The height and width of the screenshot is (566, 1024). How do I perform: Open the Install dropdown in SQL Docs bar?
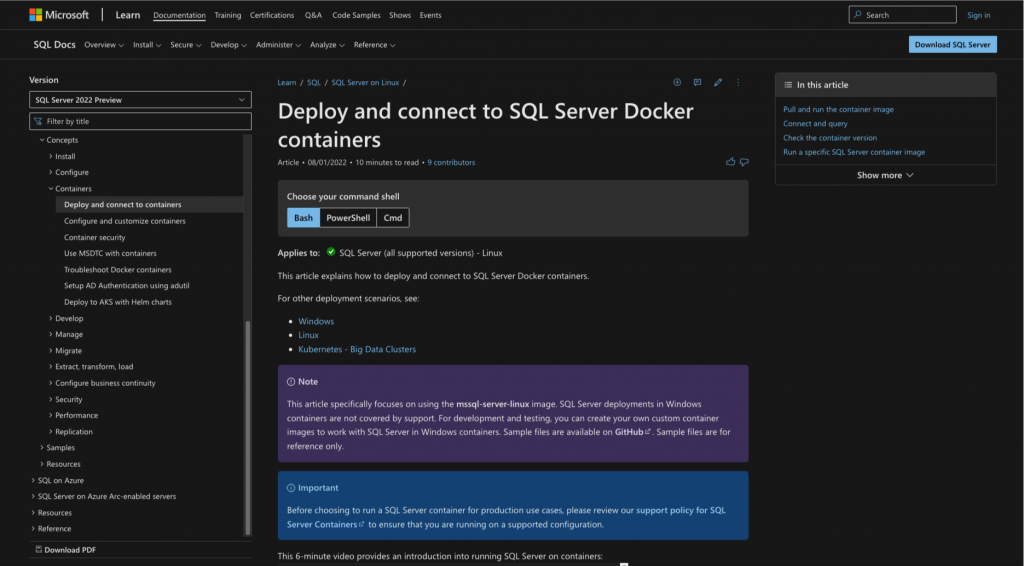[147, 45]
